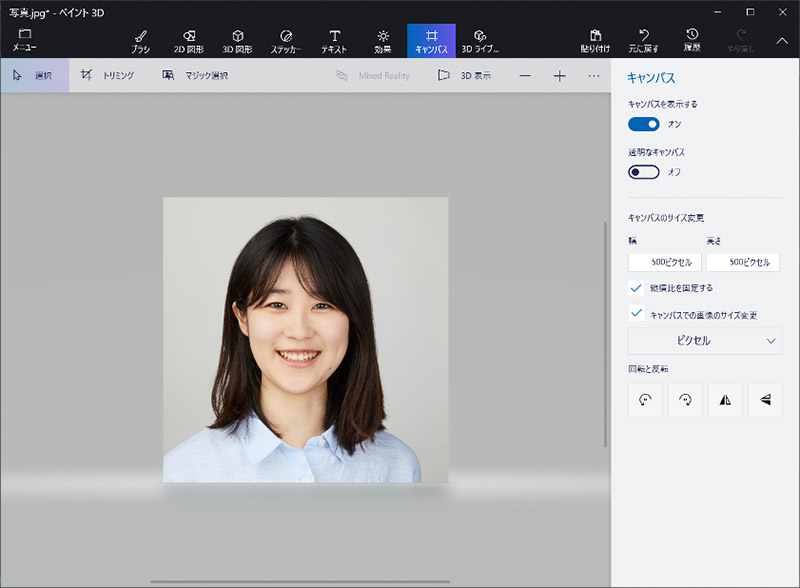Enable the 透明なキャンバス toggle
Viewport: 800px width, 588px height.
(x=644, y=172)
